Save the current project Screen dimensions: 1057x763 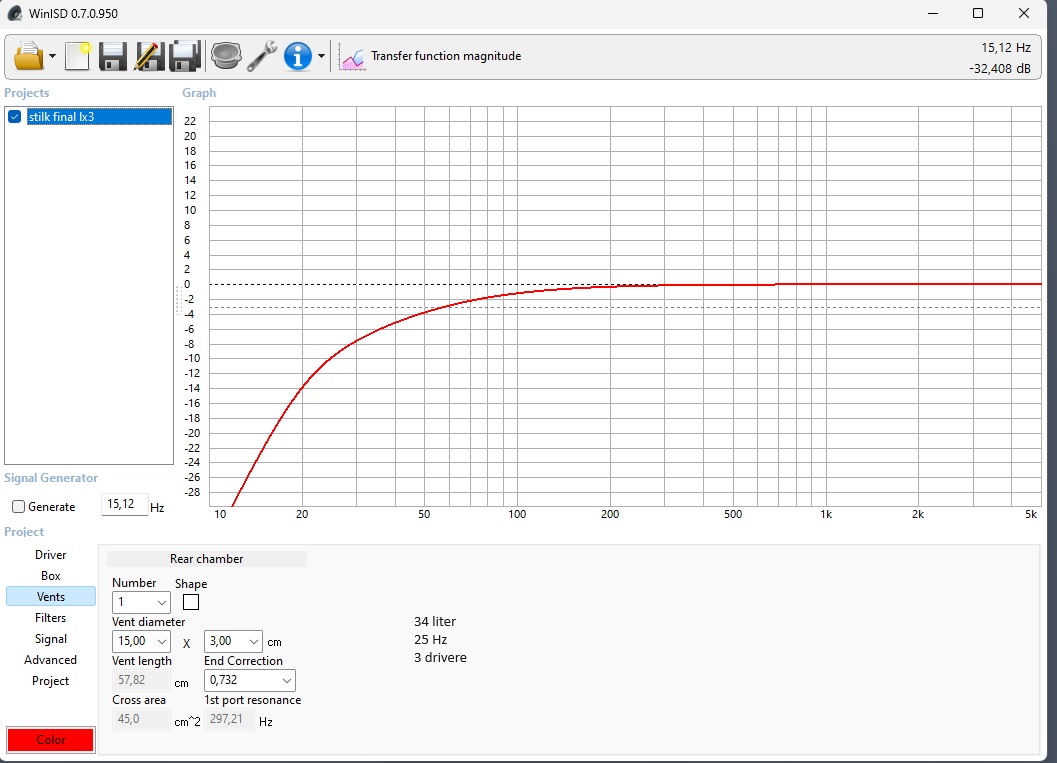(113, 57)
